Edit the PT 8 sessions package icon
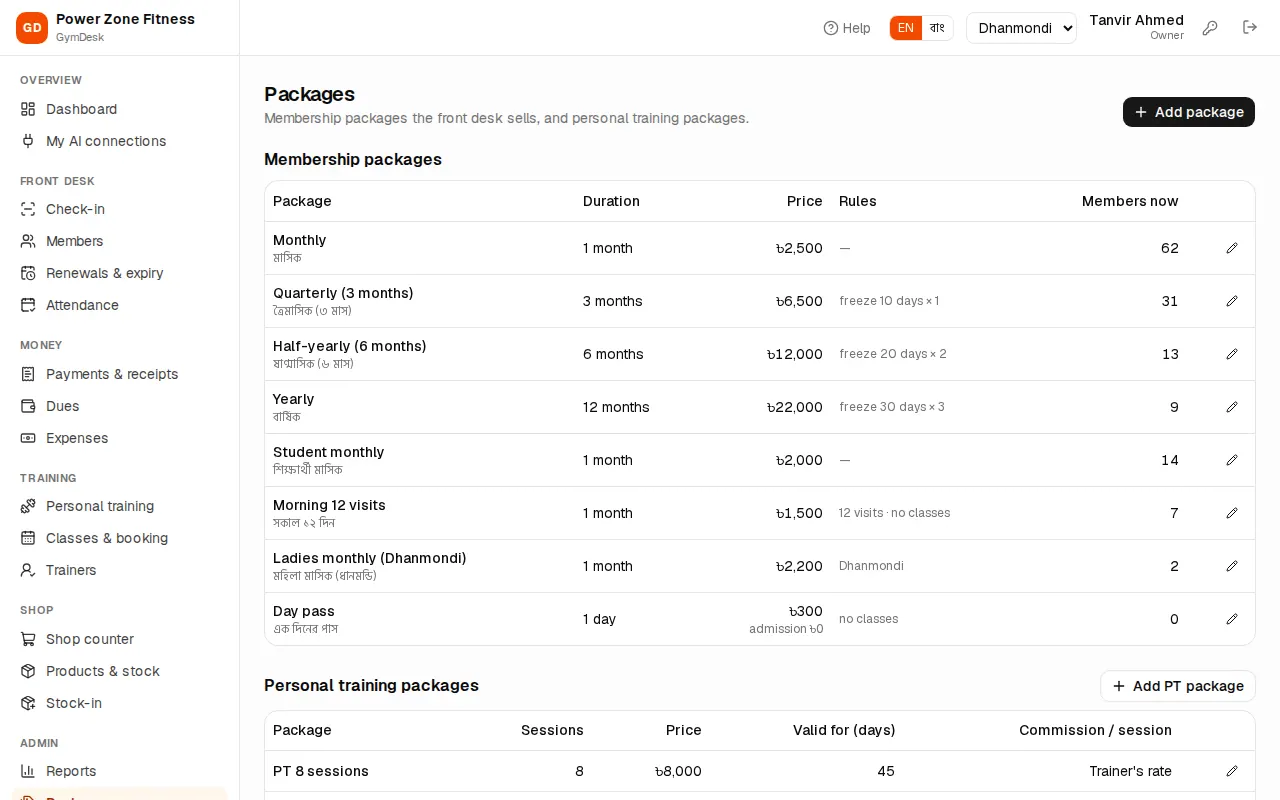The image size is (1280, 800). coord(1232,771)
